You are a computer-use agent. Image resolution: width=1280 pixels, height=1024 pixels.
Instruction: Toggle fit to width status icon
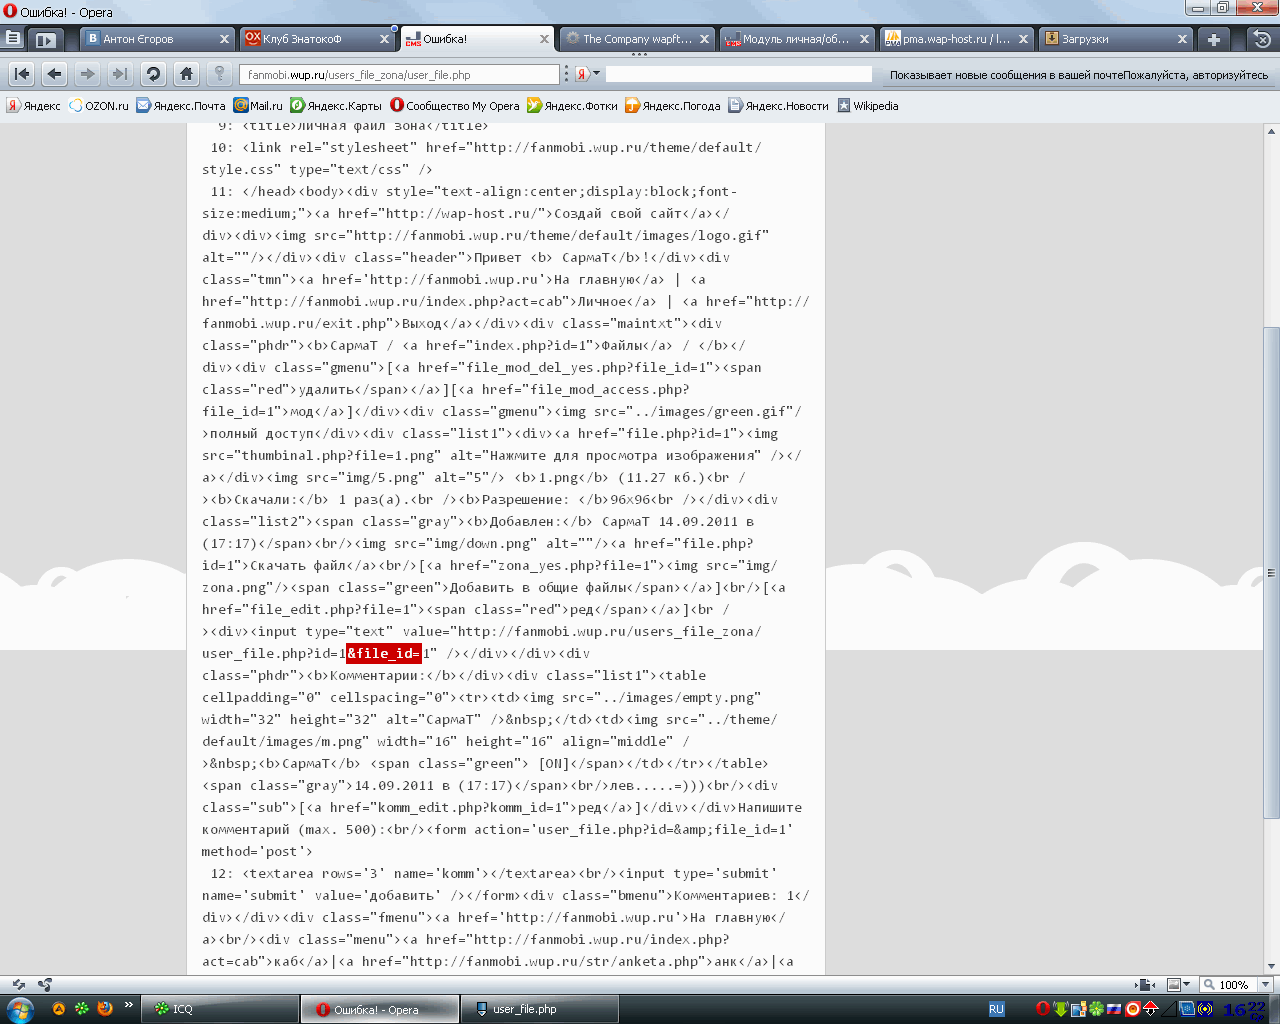tap(1144, 985)
